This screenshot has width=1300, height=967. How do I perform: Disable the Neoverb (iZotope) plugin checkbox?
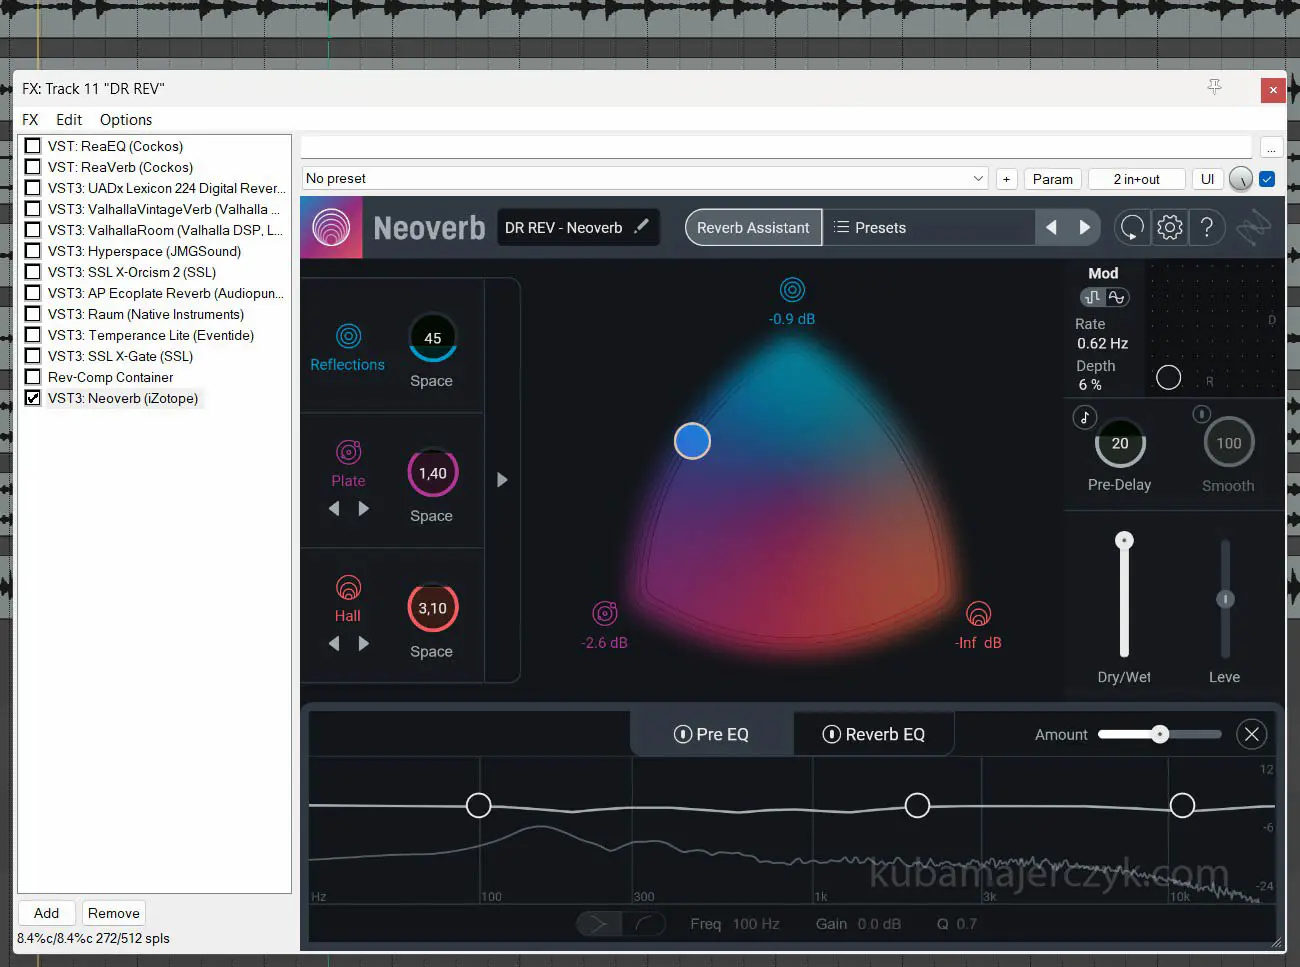(33, 398)
